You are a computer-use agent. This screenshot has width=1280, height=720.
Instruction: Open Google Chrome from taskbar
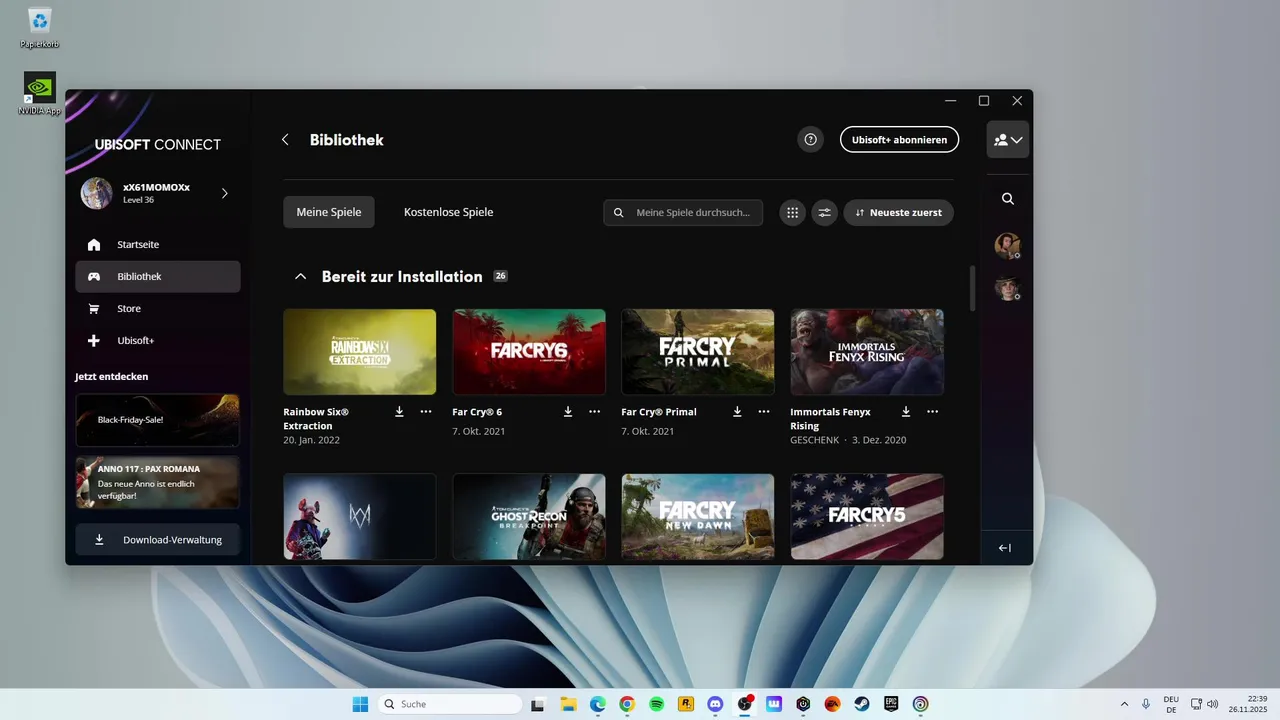coord(627,704)
